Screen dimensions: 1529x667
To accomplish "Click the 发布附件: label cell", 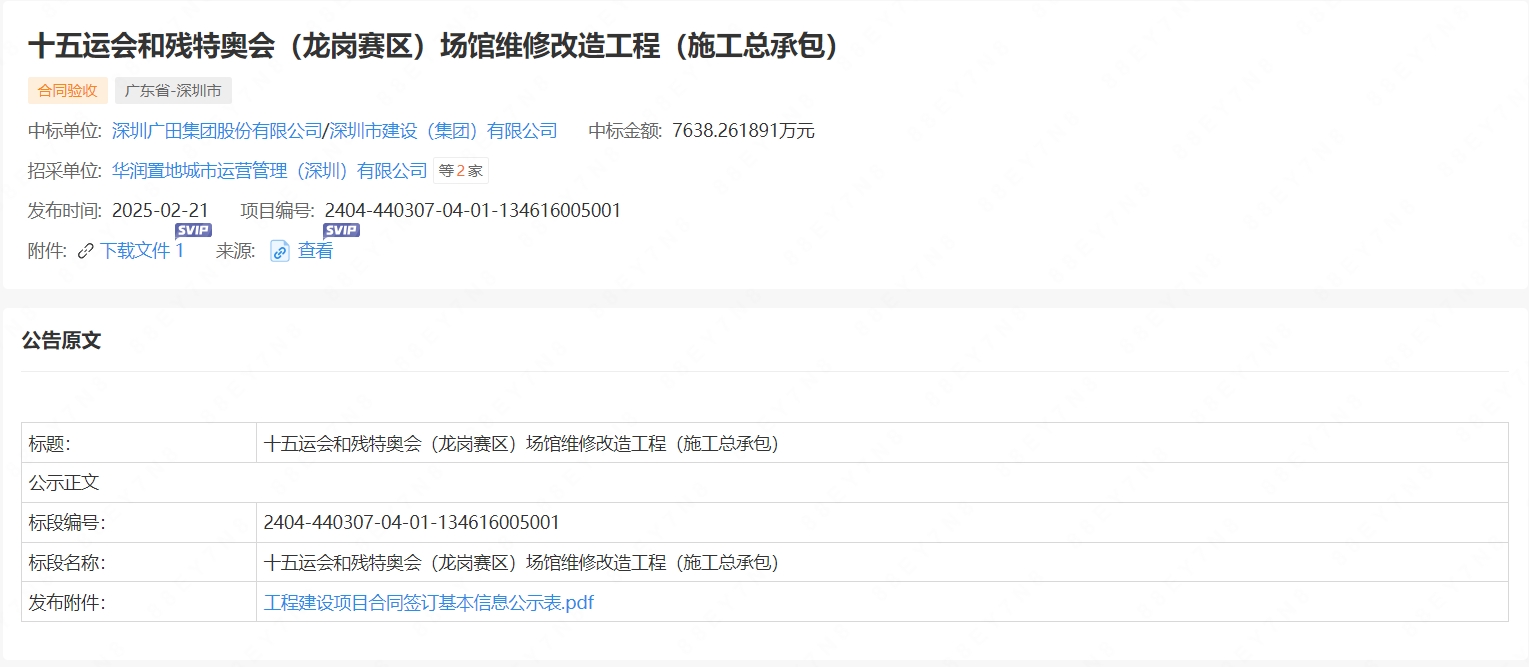I will point(139,602).
